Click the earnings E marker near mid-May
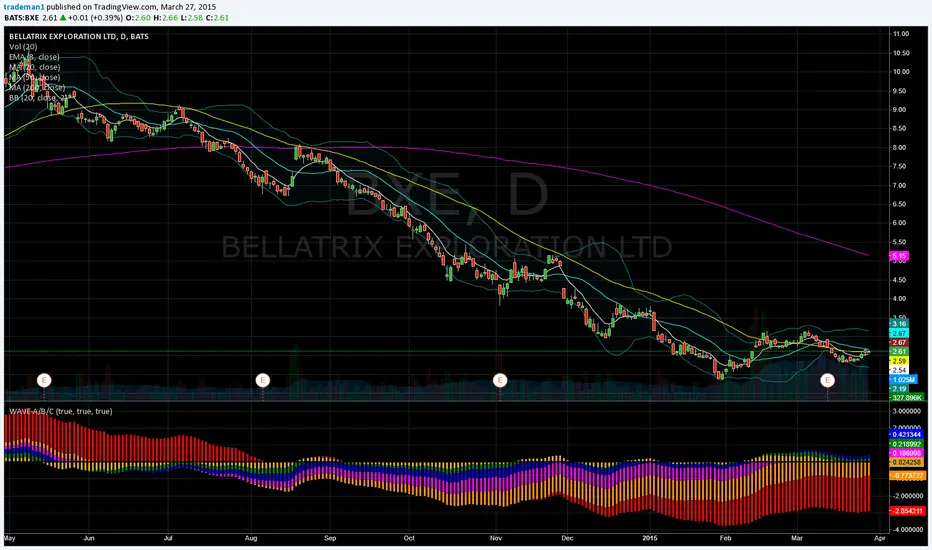This screenshot has height=550, width=932. [x=44, y=380]
